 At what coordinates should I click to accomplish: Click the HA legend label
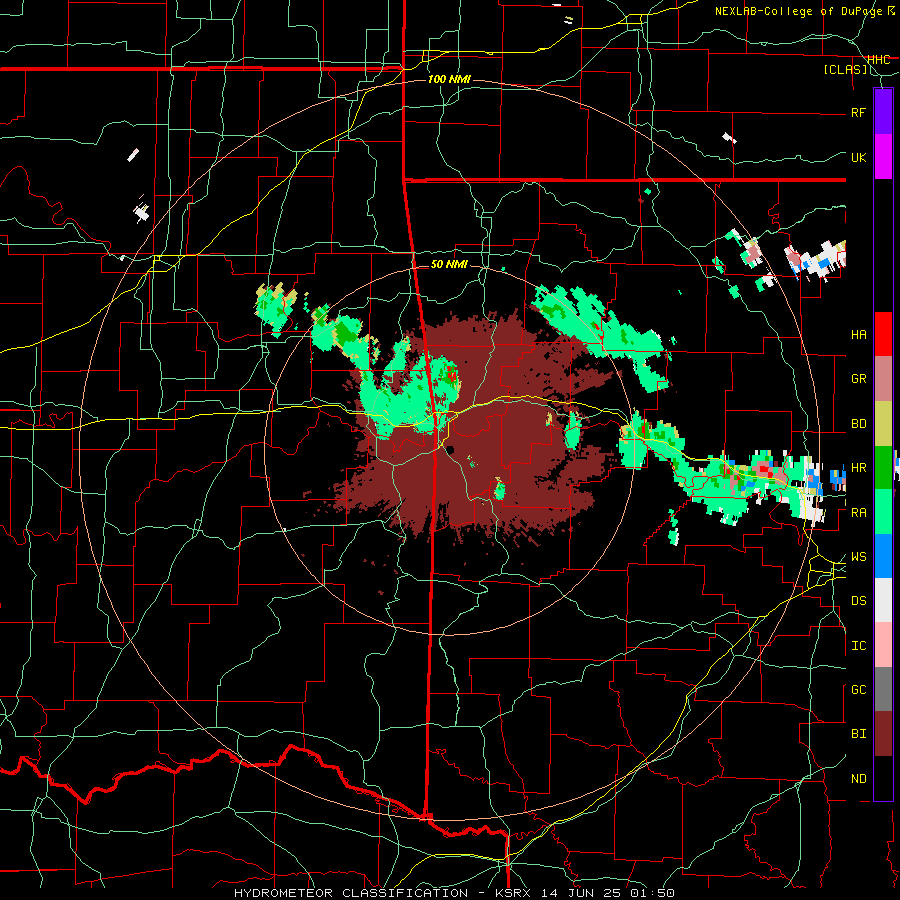(859, 335)
